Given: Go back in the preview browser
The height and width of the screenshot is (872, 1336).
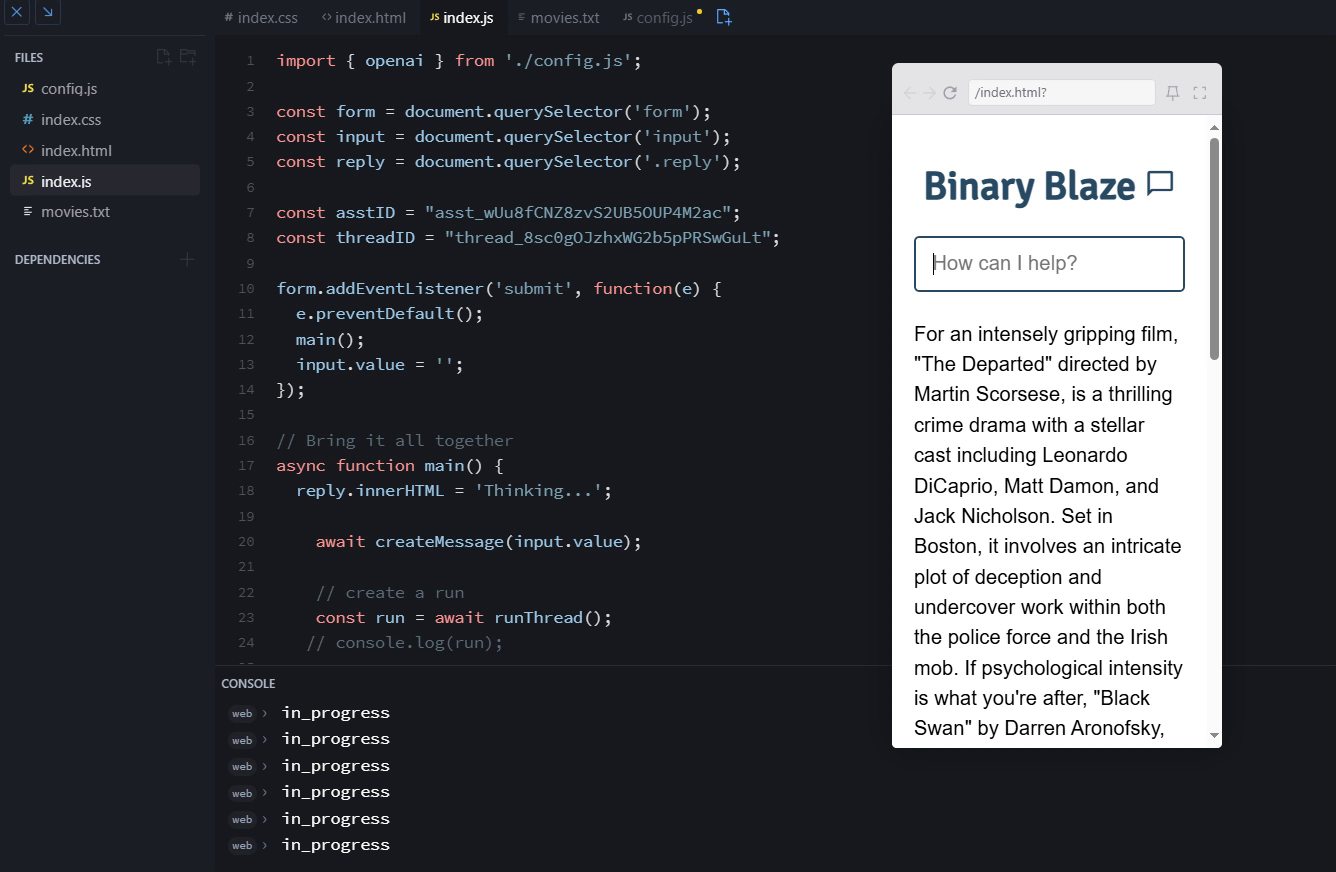Looking at the screenshot, I should (x=910, y=93).
